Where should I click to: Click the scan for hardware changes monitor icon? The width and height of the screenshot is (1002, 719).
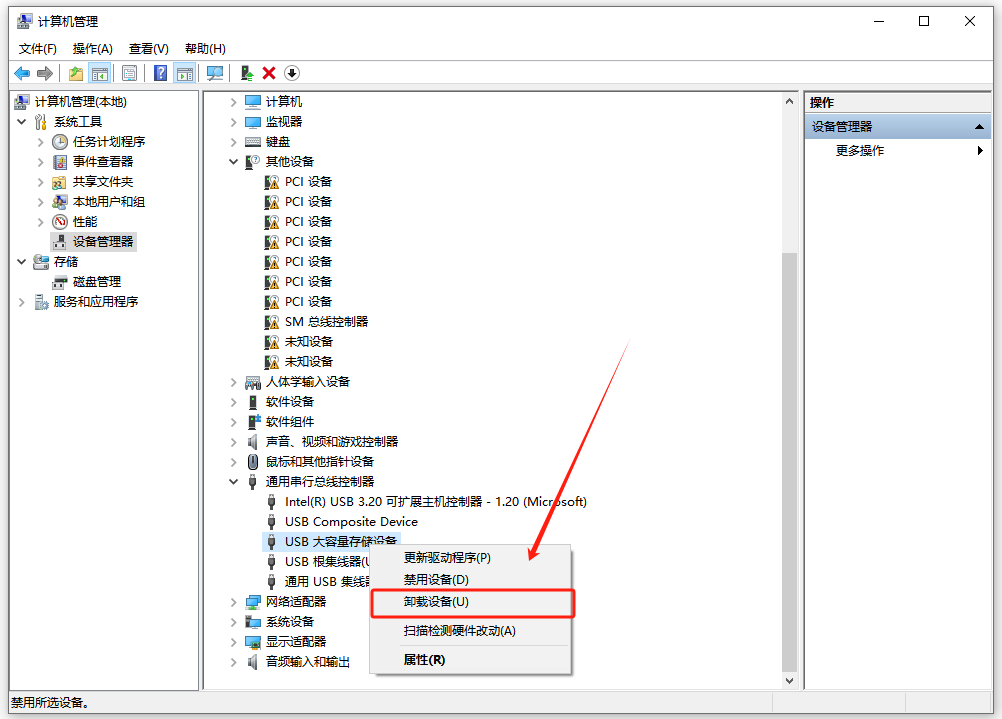click(x=214, y=73)
